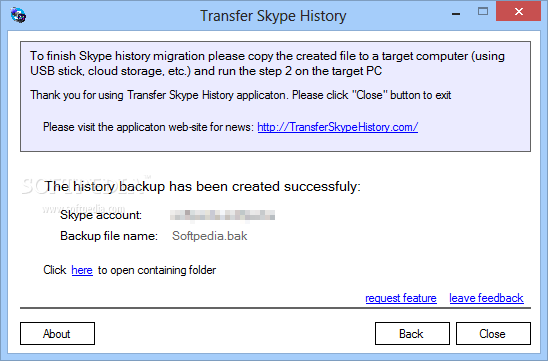Click the history backup created successfully heading
548x361 pixels.
click(x=203, y=187)
